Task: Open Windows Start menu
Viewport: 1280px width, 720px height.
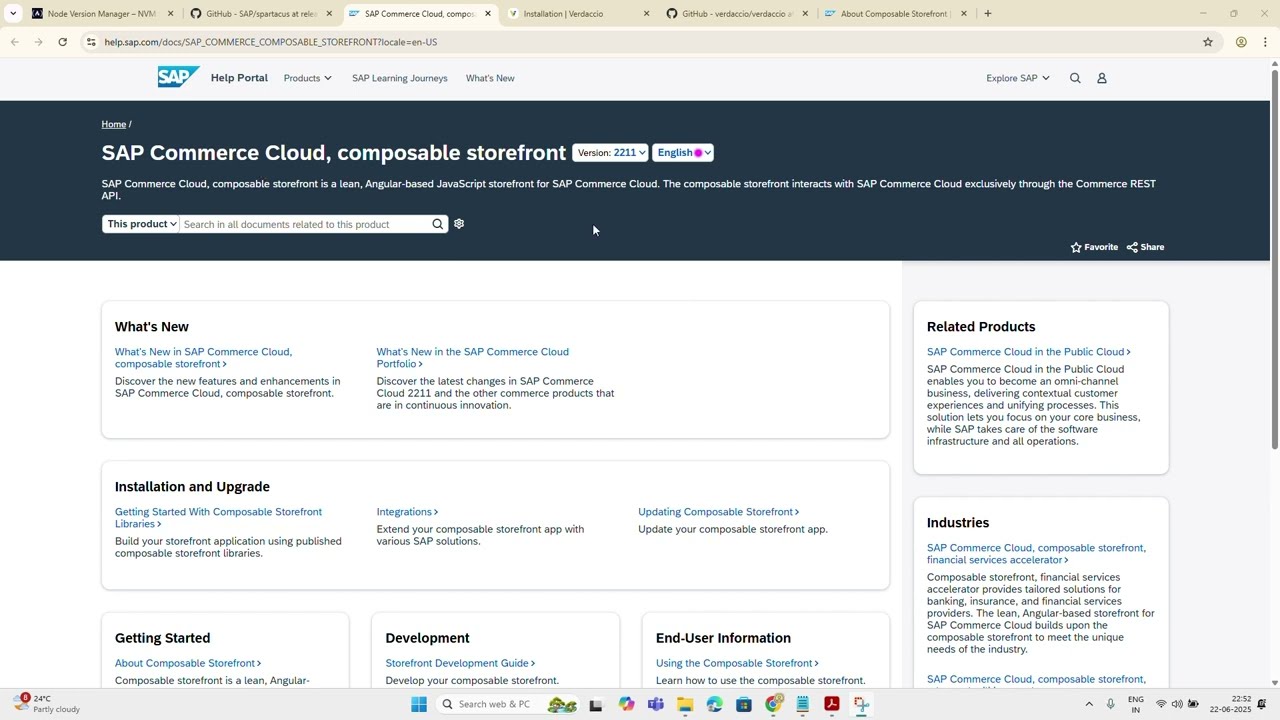Action: coord(419,705)
